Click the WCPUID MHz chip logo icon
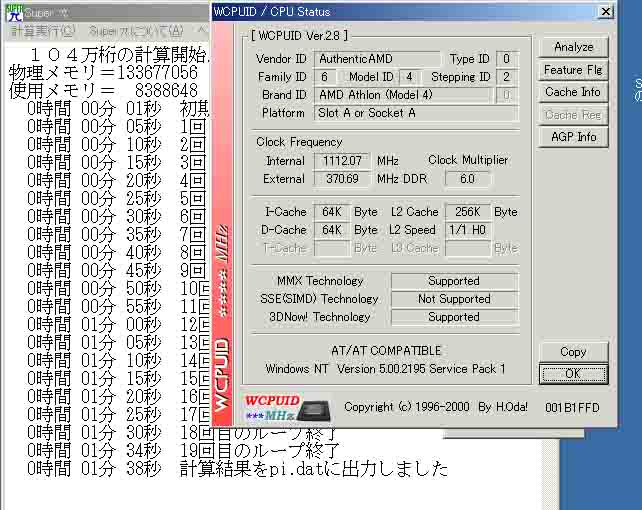This screenshot has height=510, width=642. pos(287,408)
